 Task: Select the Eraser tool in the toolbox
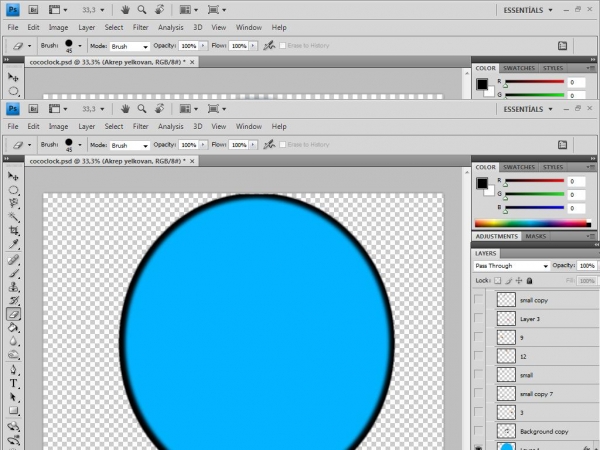[x=13, y=314]
